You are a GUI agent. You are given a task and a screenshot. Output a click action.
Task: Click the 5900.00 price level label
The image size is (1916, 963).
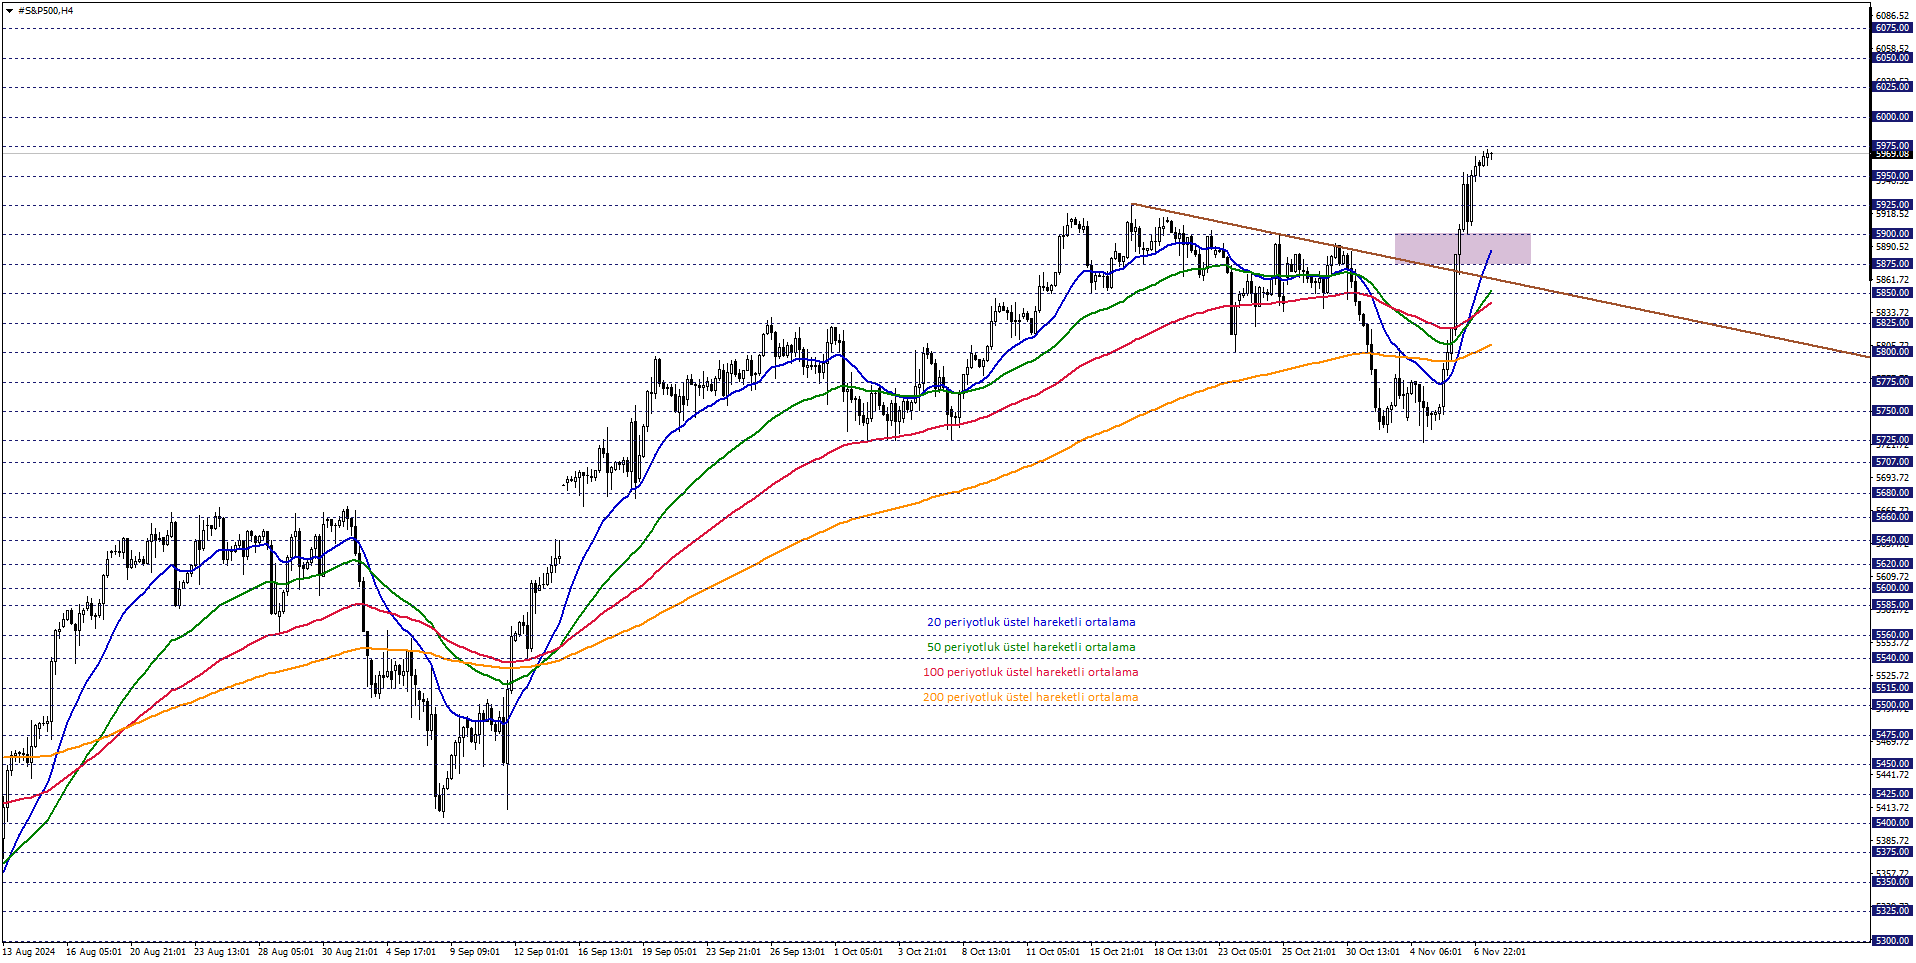[x=1892, y=234]
